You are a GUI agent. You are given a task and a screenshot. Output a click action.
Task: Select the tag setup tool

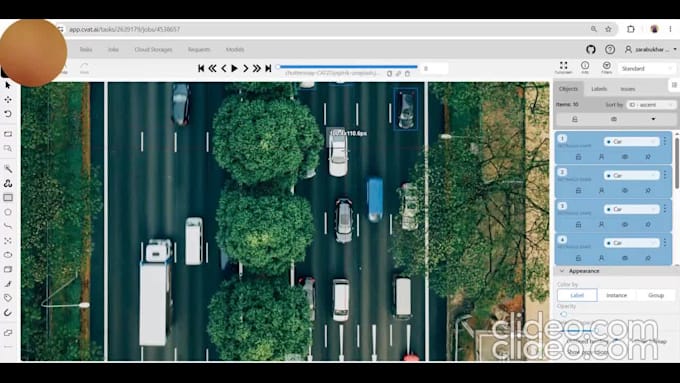click(8, 298)
